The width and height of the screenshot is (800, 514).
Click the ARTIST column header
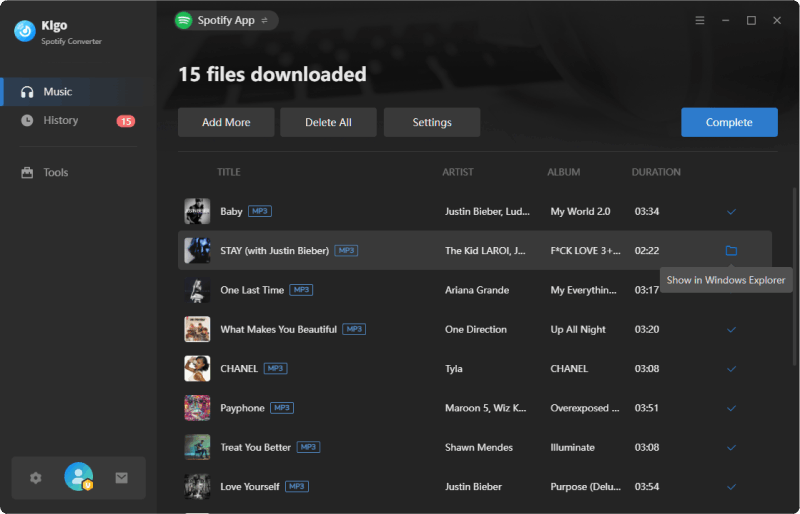458,172
